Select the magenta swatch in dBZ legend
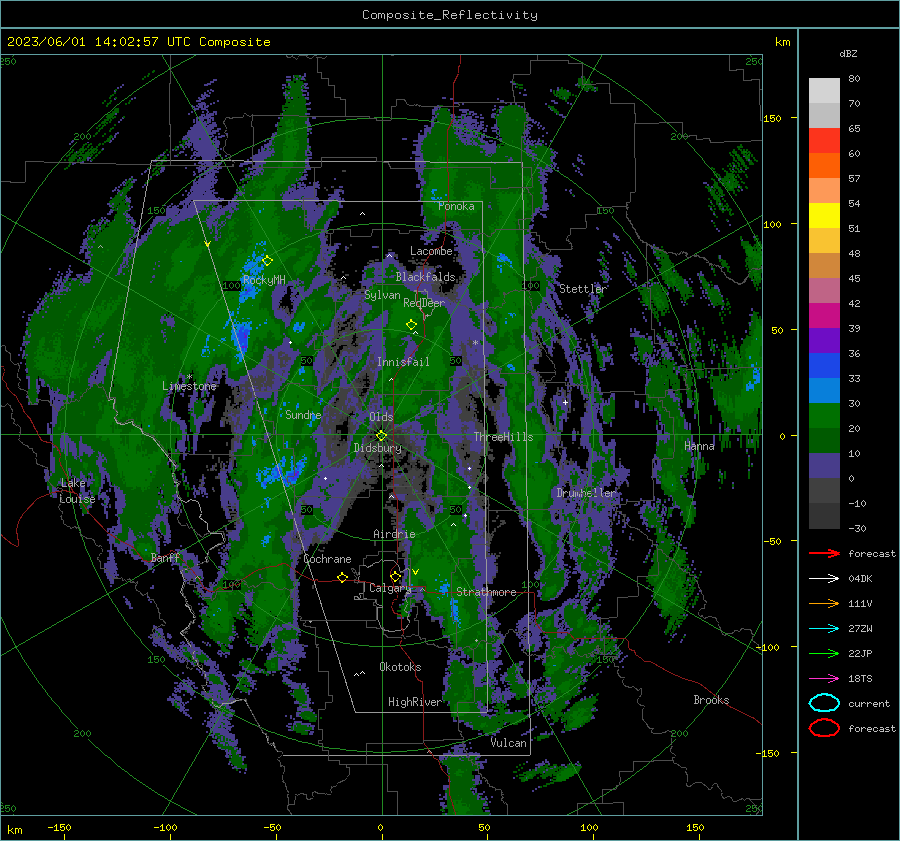Image resolution: width=900 pixels, height=841 pixels. click(x=824, y=315)
